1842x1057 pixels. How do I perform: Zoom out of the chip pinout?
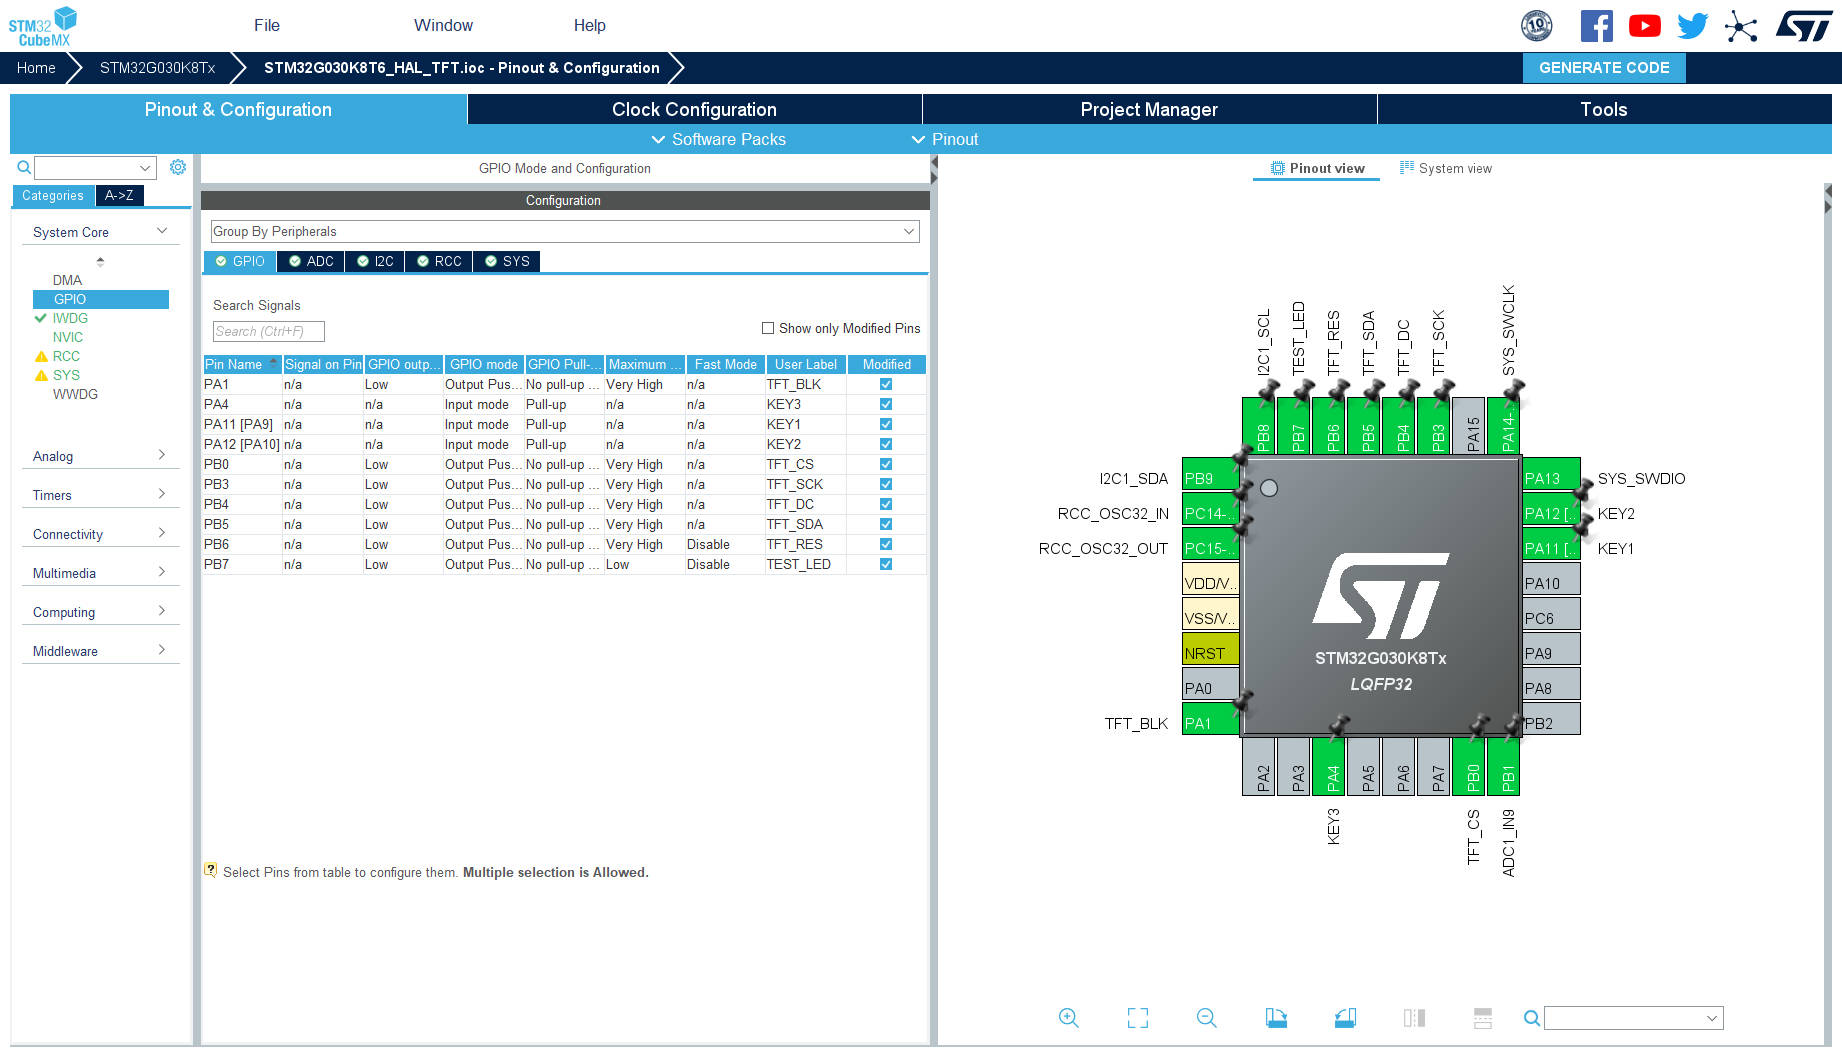pos(1206,1018)
